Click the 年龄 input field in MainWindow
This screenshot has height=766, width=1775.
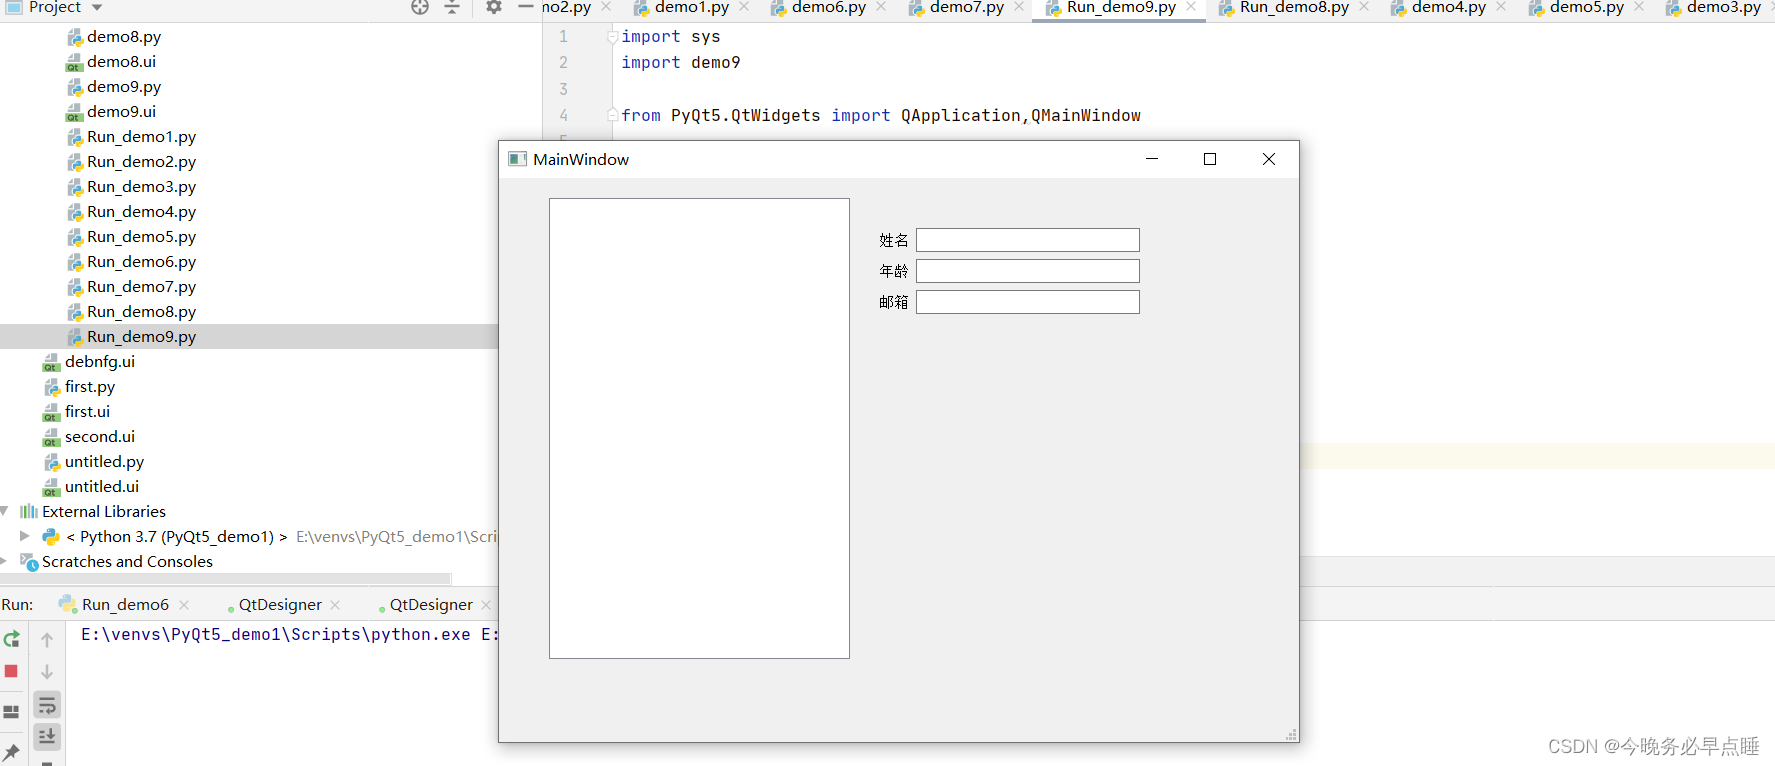pyautogui.click(x=1028, y=271)
